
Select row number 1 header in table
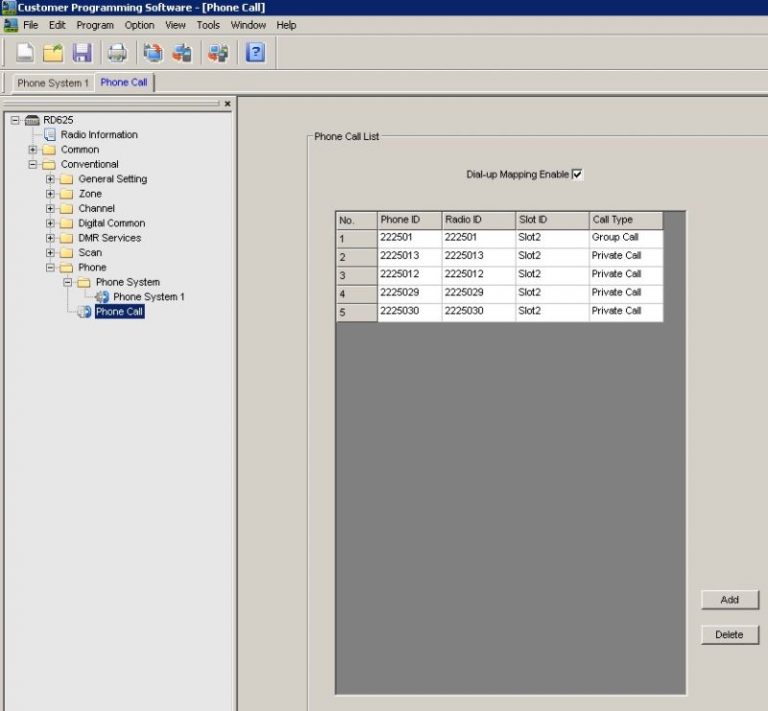(357, 239)
